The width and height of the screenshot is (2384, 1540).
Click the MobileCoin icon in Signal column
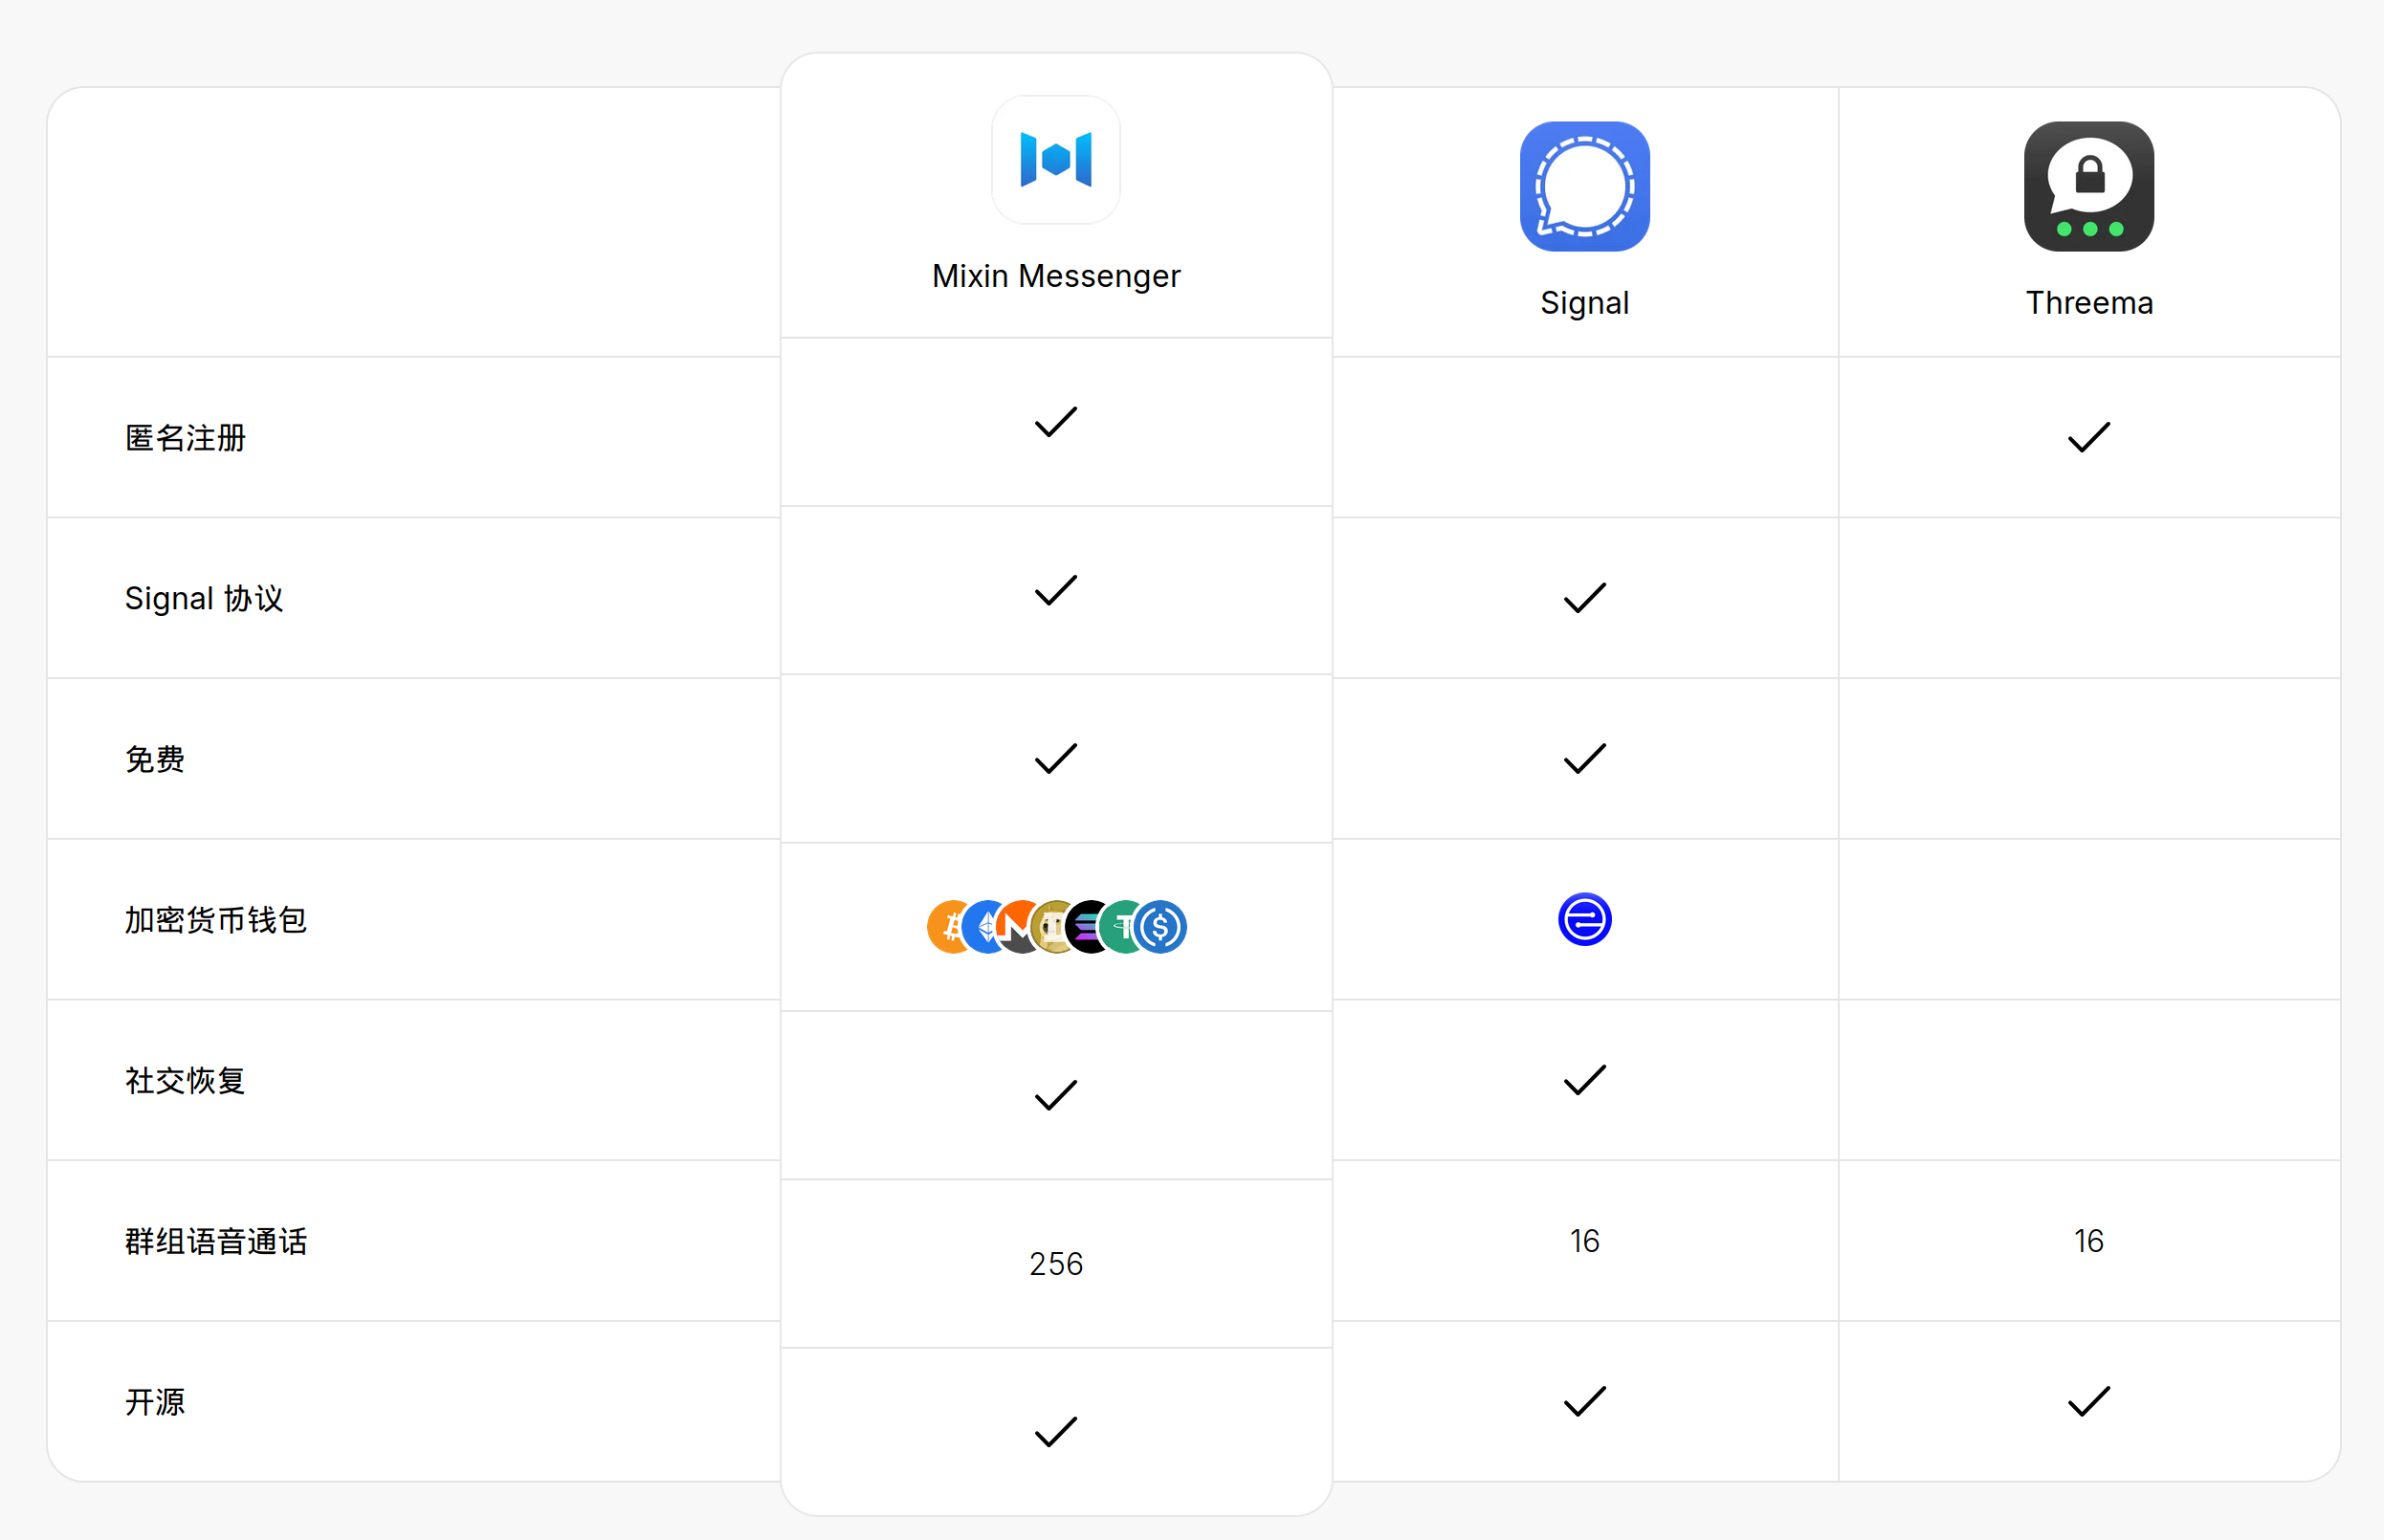[1584, 919]
